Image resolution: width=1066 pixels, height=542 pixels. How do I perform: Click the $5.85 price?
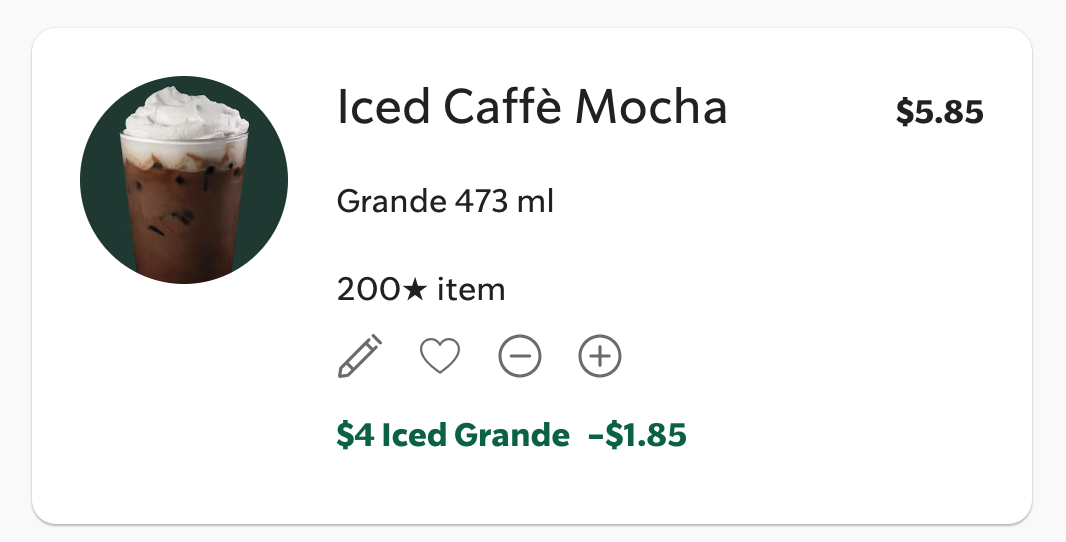click(x=939, y=113)
